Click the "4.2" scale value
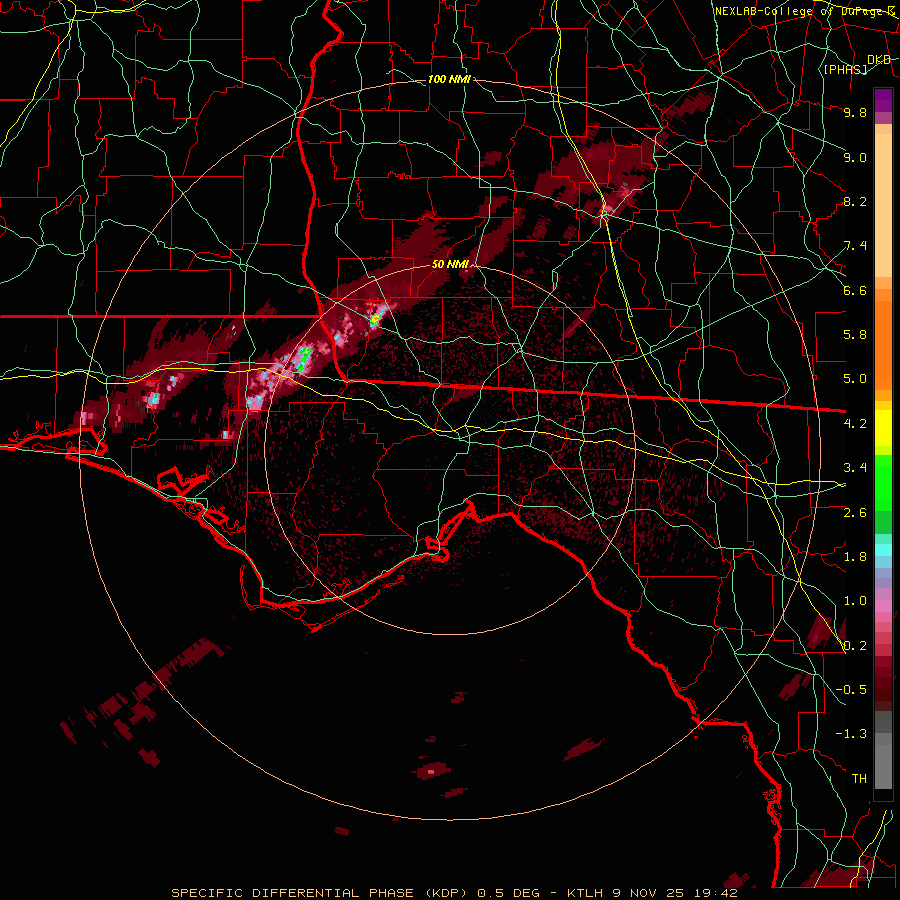900x900 pixels. tap(855, 424)
